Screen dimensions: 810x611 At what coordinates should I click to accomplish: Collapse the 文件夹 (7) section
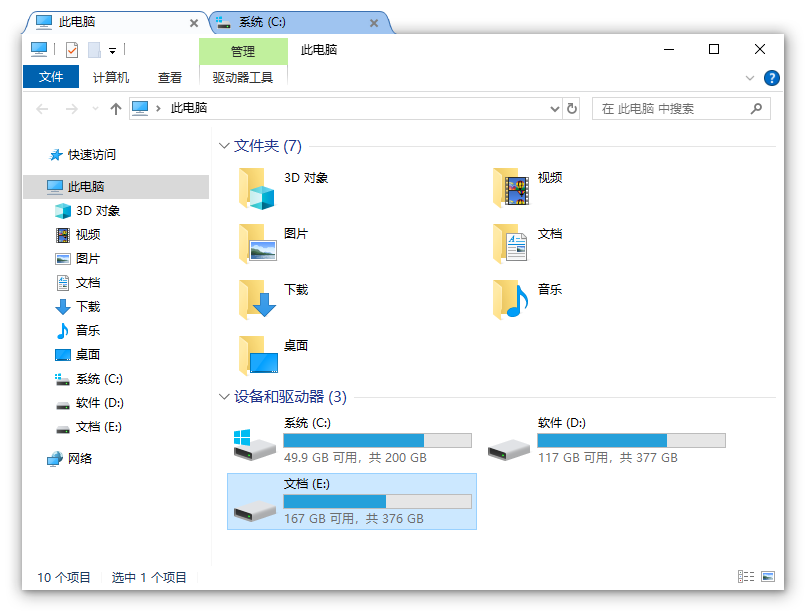[224, 144]
